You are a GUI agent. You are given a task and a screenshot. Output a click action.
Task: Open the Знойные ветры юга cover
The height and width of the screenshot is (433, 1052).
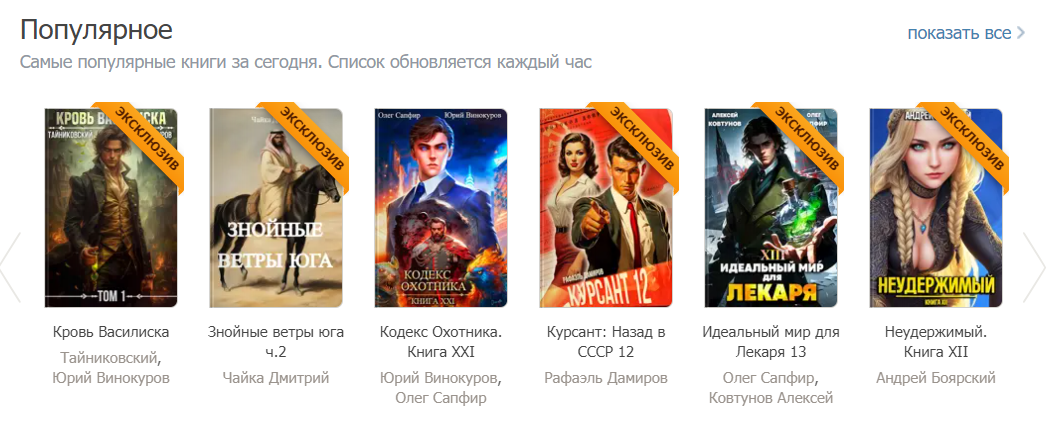276,208
